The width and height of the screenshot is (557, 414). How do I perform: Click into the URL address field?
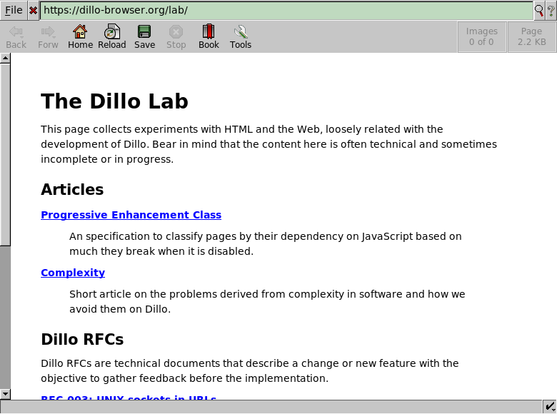(286, 10)
